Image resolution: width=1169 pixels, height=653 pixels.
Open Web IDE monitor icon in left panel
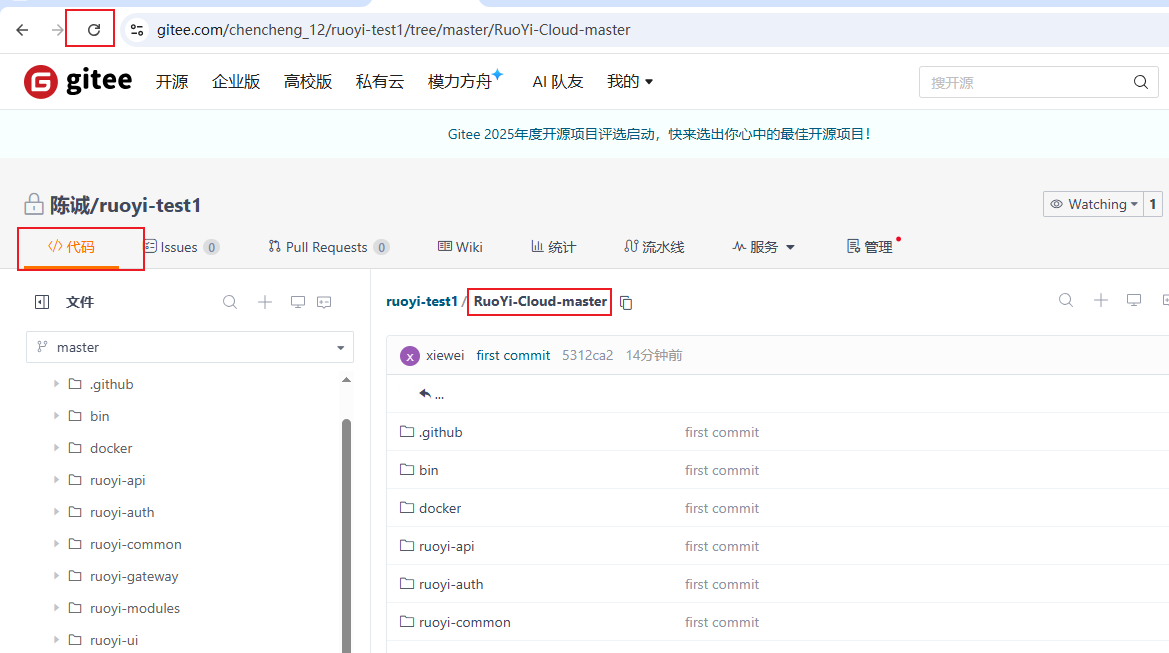pos(297,302)
